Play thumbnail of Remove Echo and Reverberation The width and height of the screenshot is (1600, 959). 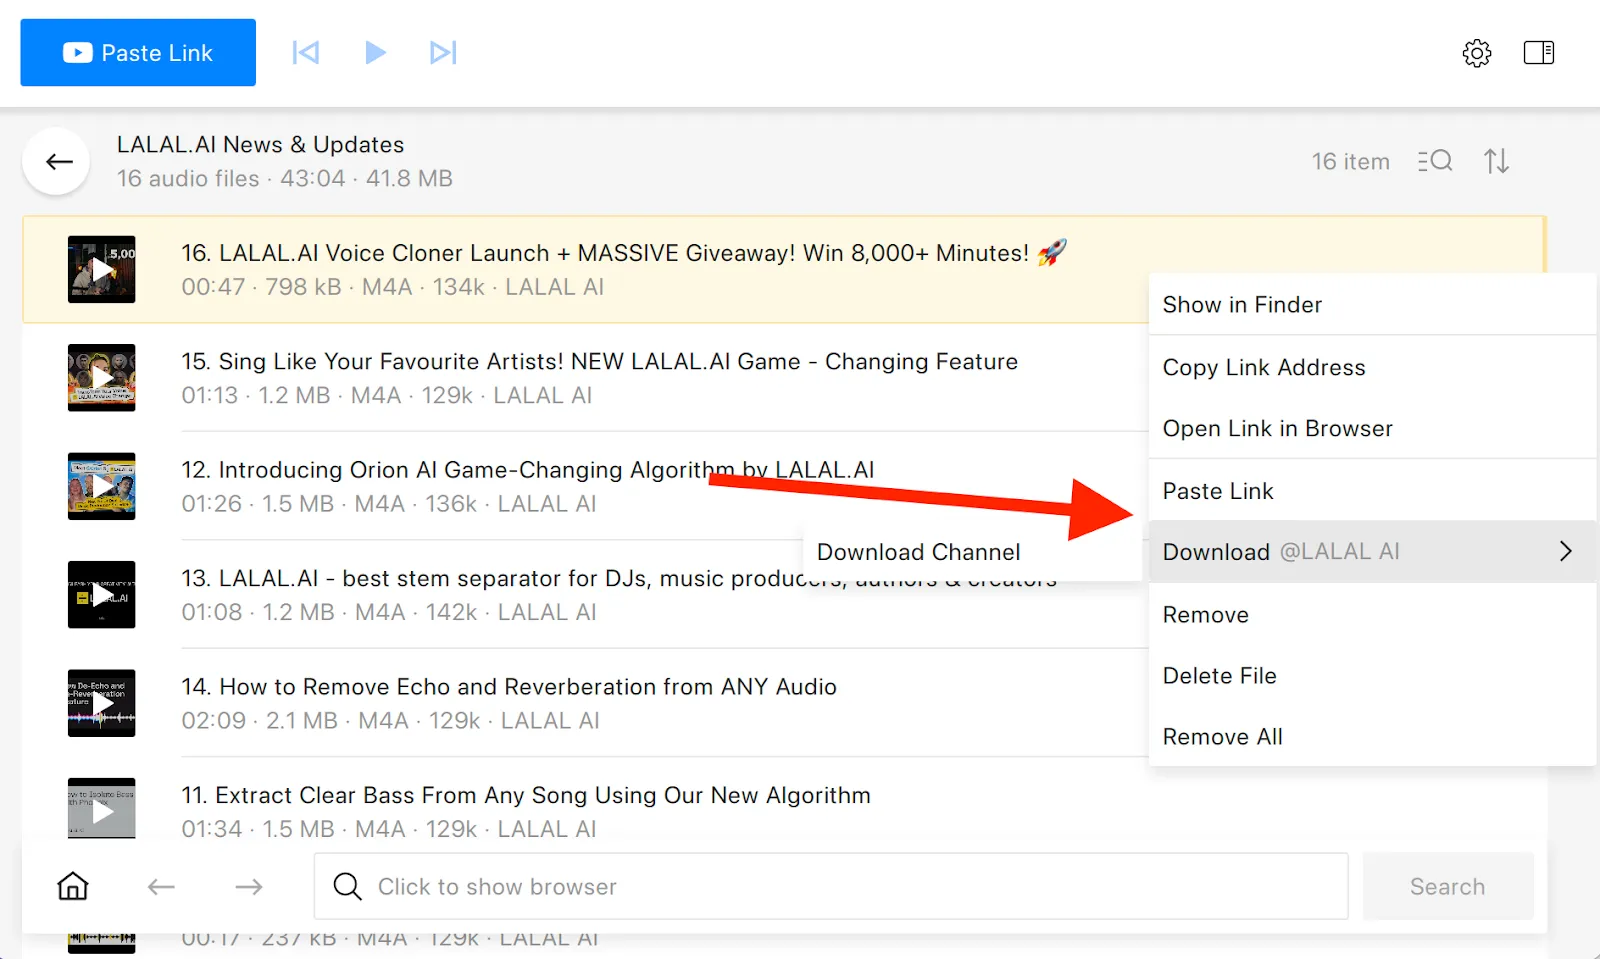[x=102, y=703]
